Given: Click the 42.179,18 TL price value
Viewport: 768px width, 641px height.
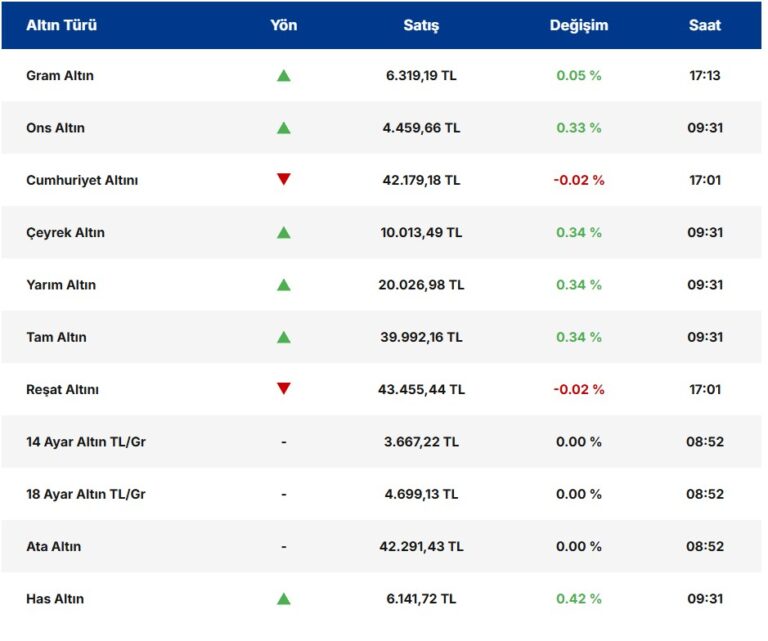Looking at the screenshot, I should (422, 180).
